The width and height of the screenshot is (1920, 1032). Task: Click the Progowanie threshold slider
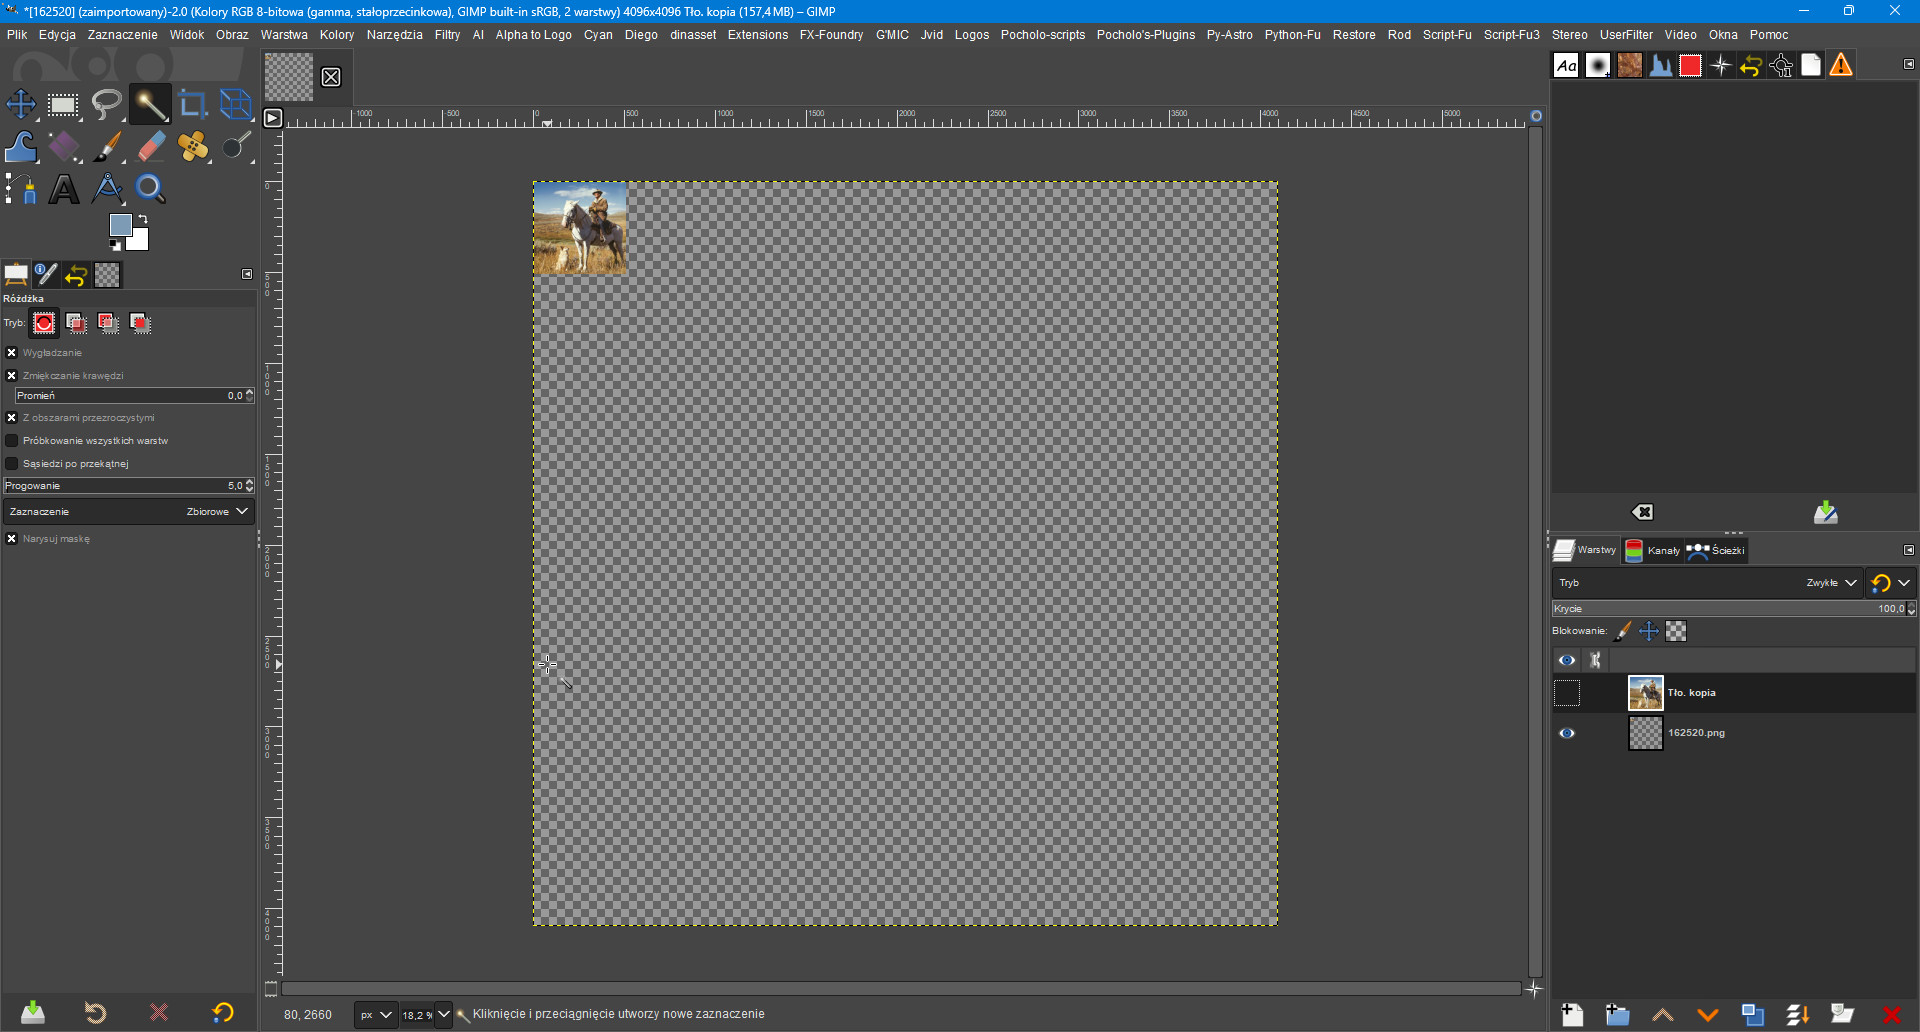point(120,486)
